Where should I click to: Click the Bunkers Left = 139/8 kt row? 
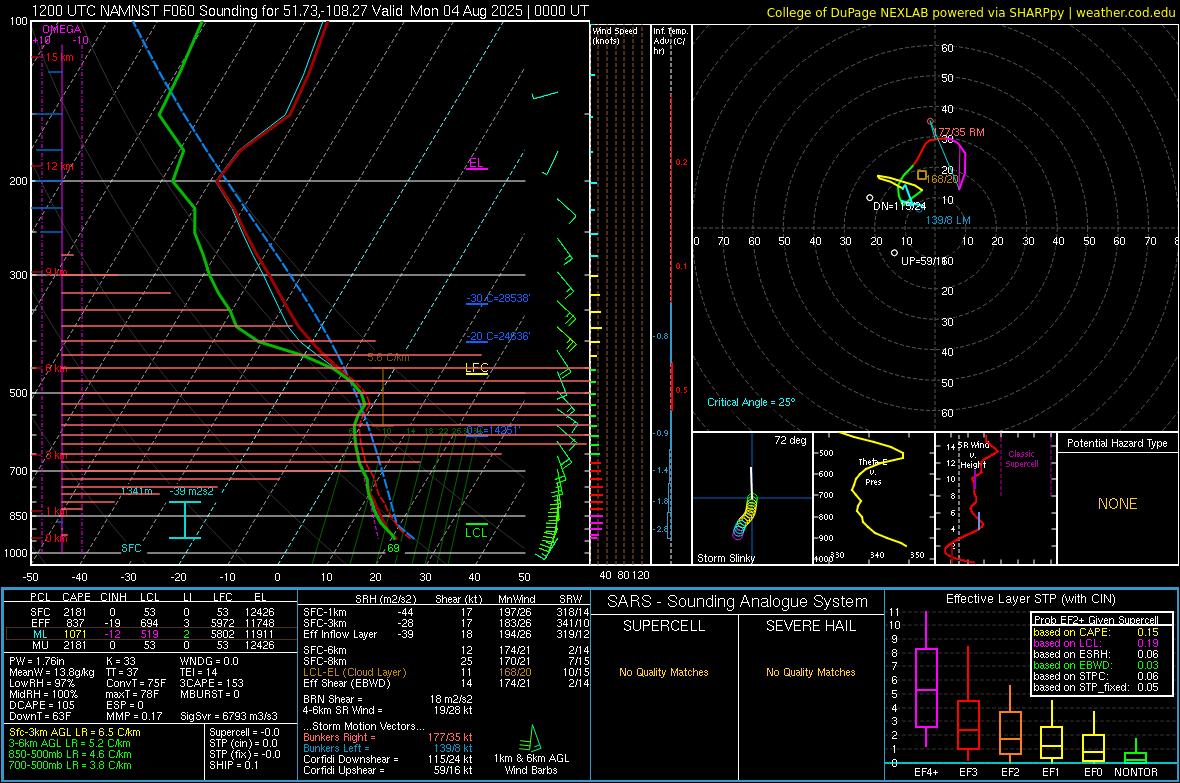point(388,748)
